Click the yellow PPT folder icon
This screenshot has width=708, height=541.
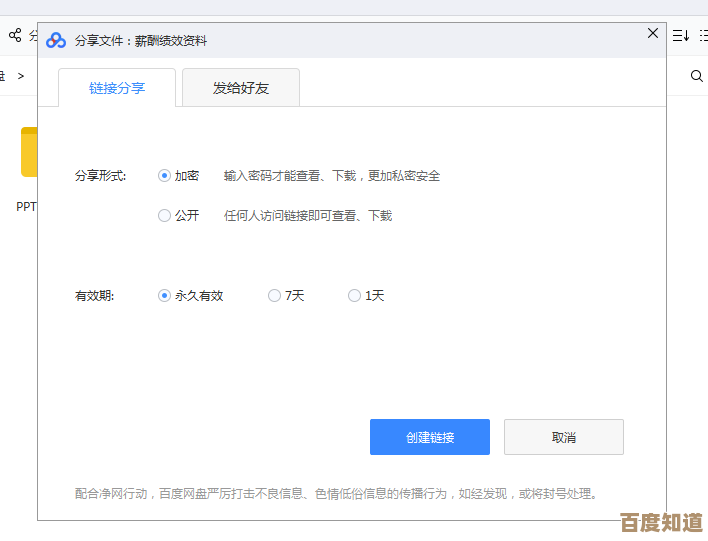tap(29, 153)
